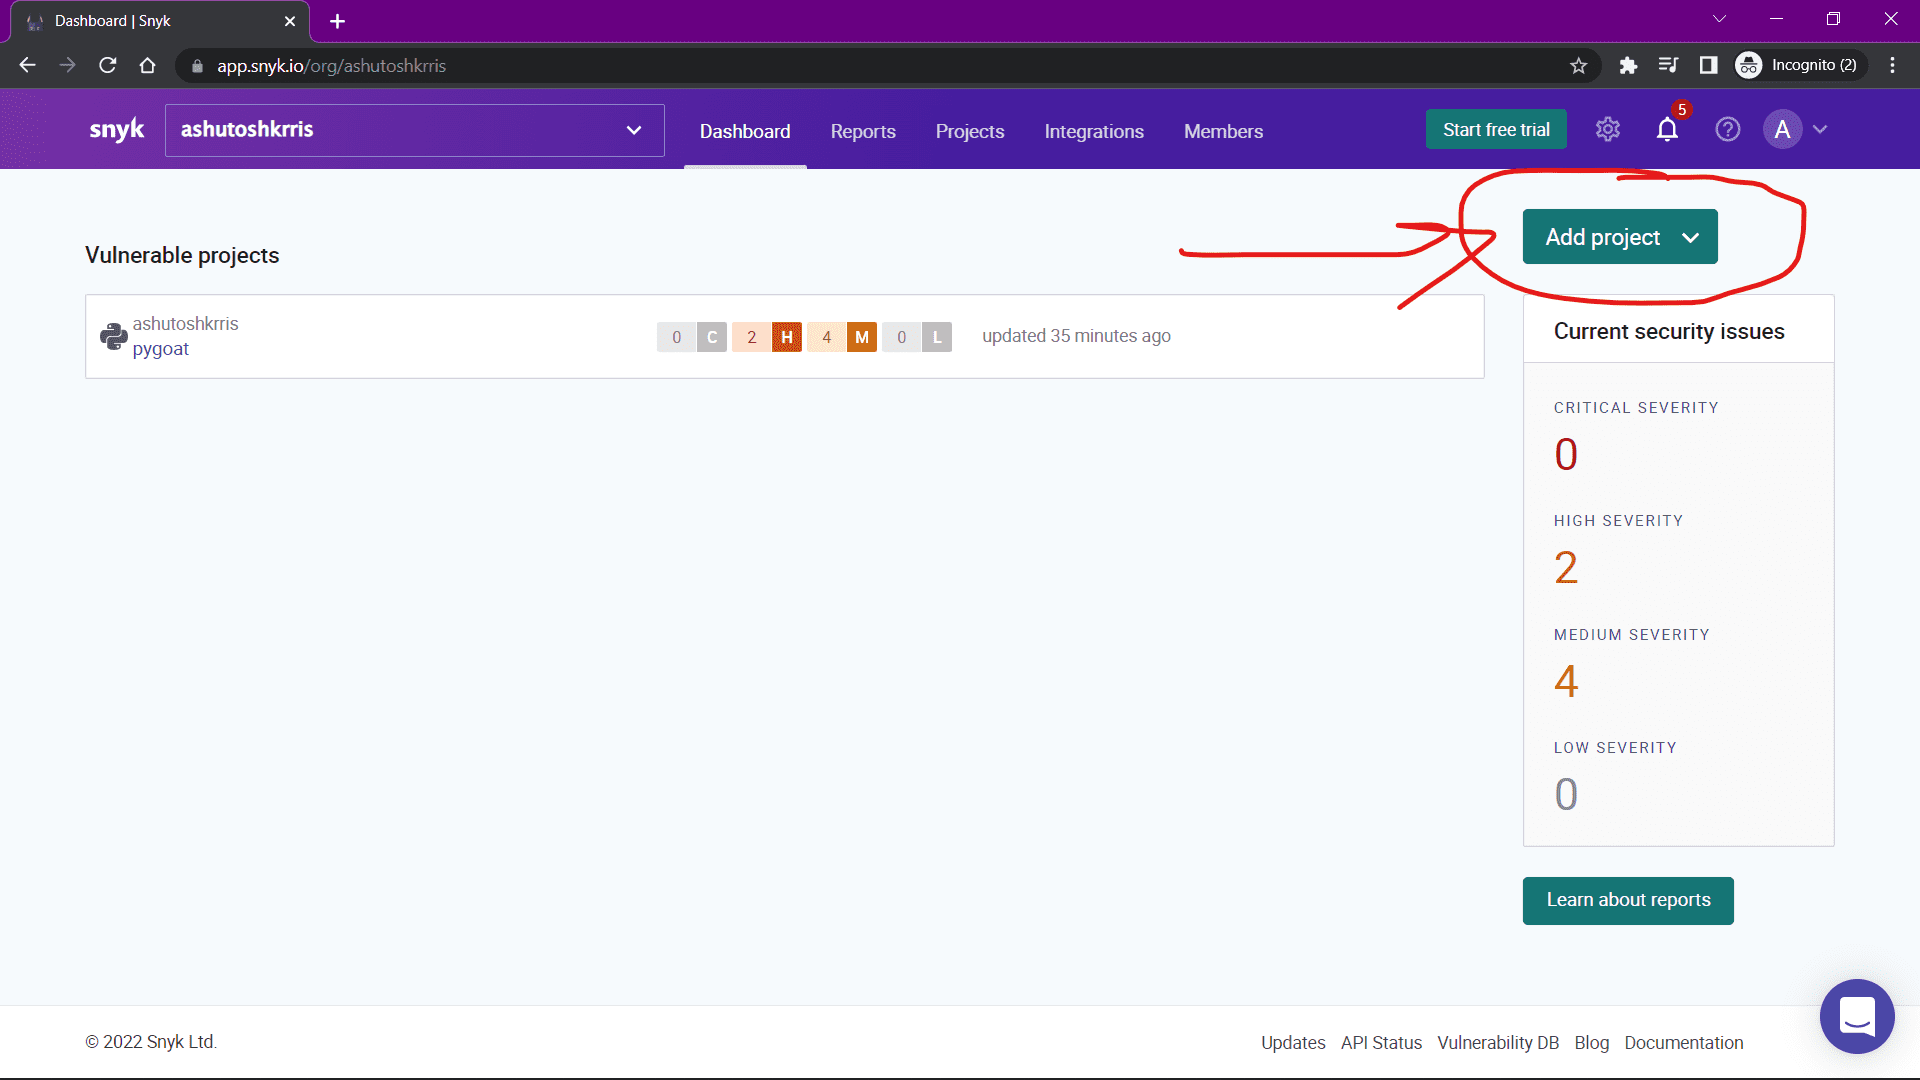1920x1080 pixels.
Task: Open the Integrations menu item
Action: (x=1093, y=131)
